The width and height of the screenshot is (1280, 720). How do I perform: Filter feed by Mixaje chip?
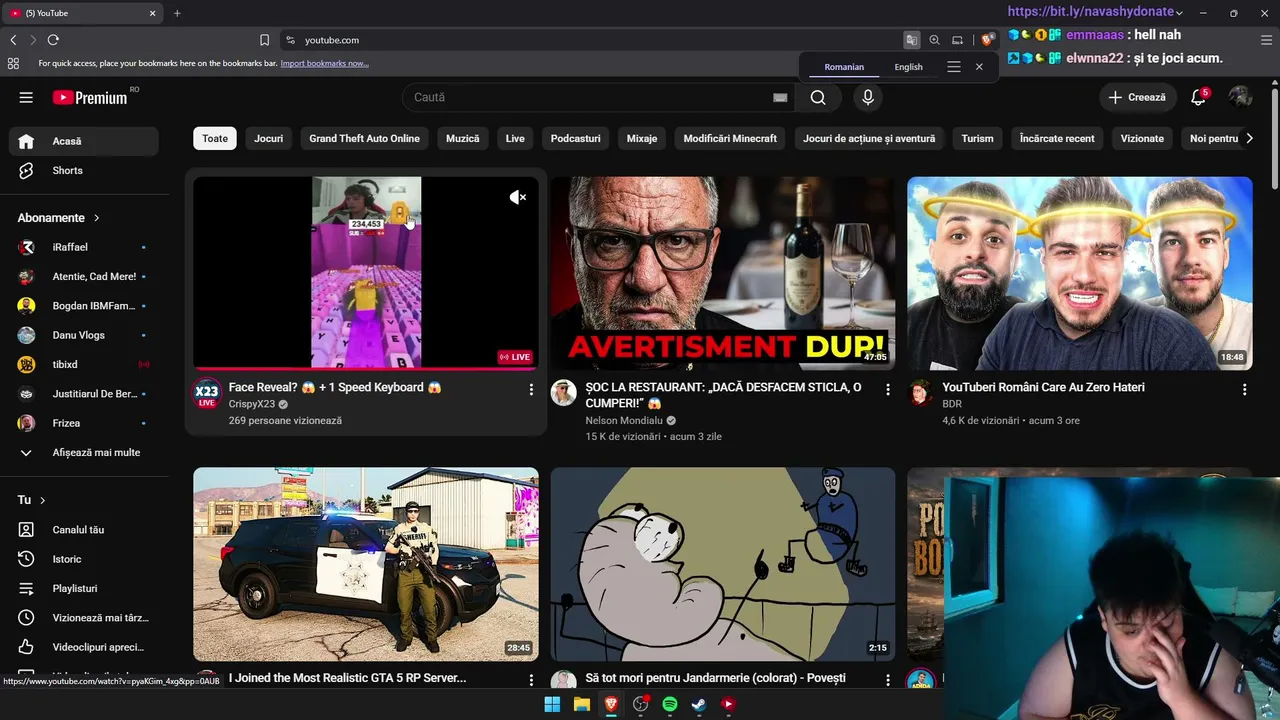click(642, 138)
